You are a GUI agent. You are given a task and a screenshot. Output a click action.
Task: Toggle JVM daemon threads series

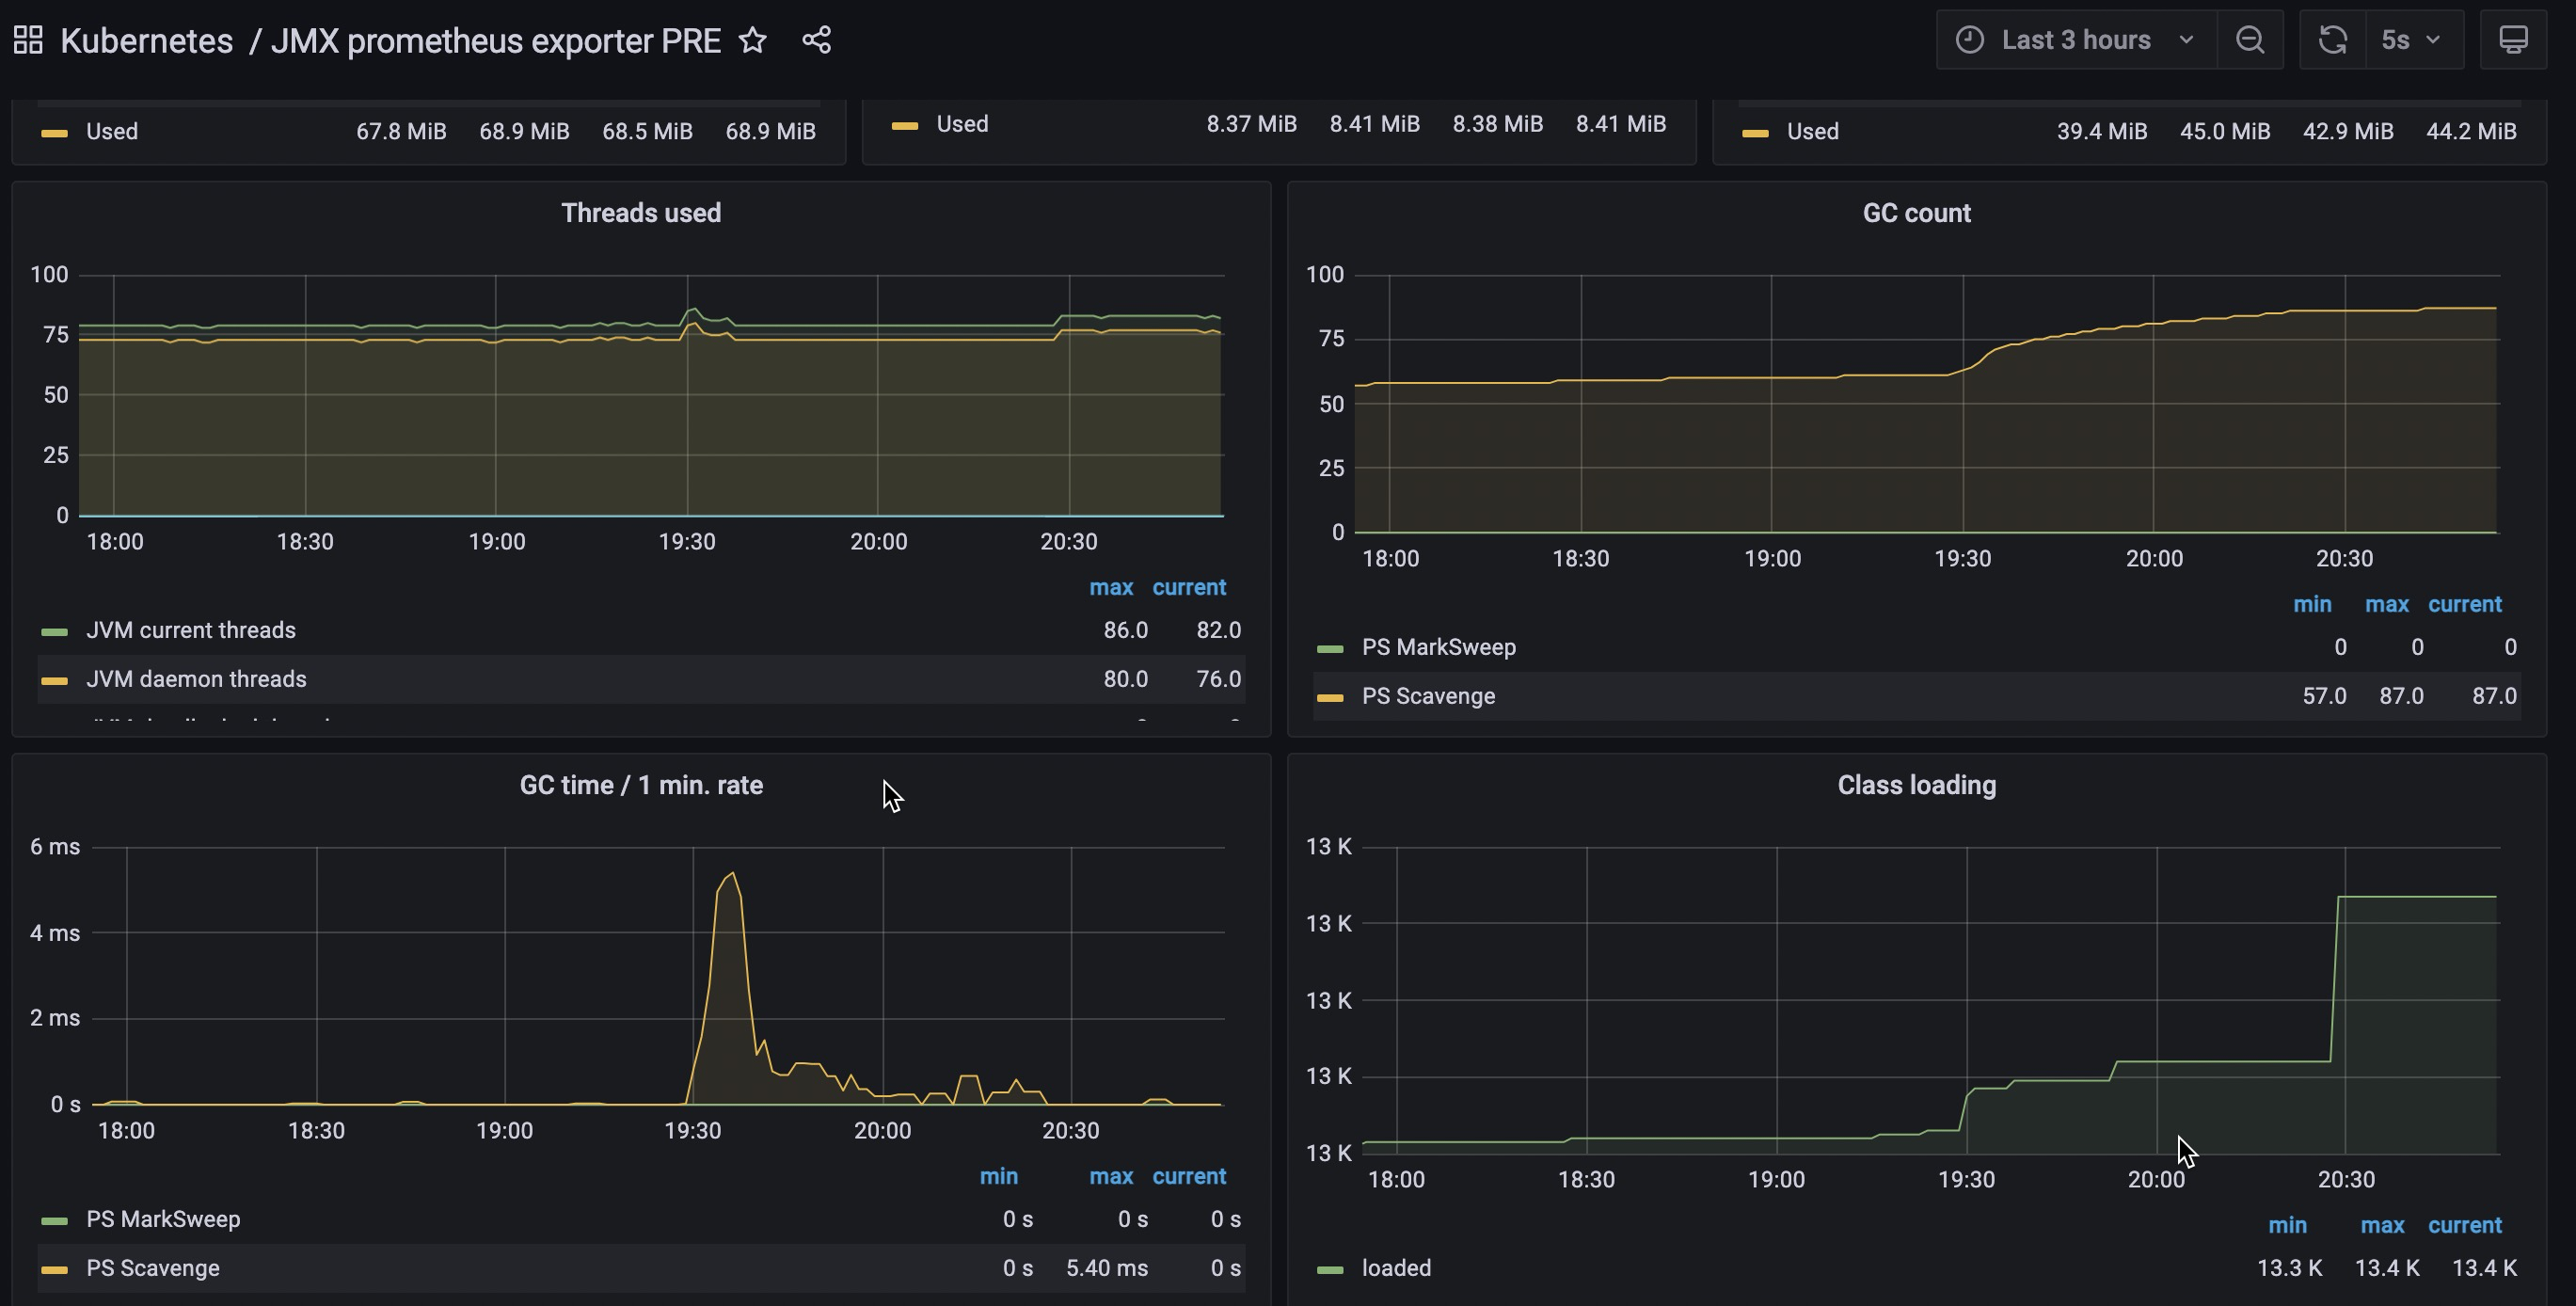(196, 679)
